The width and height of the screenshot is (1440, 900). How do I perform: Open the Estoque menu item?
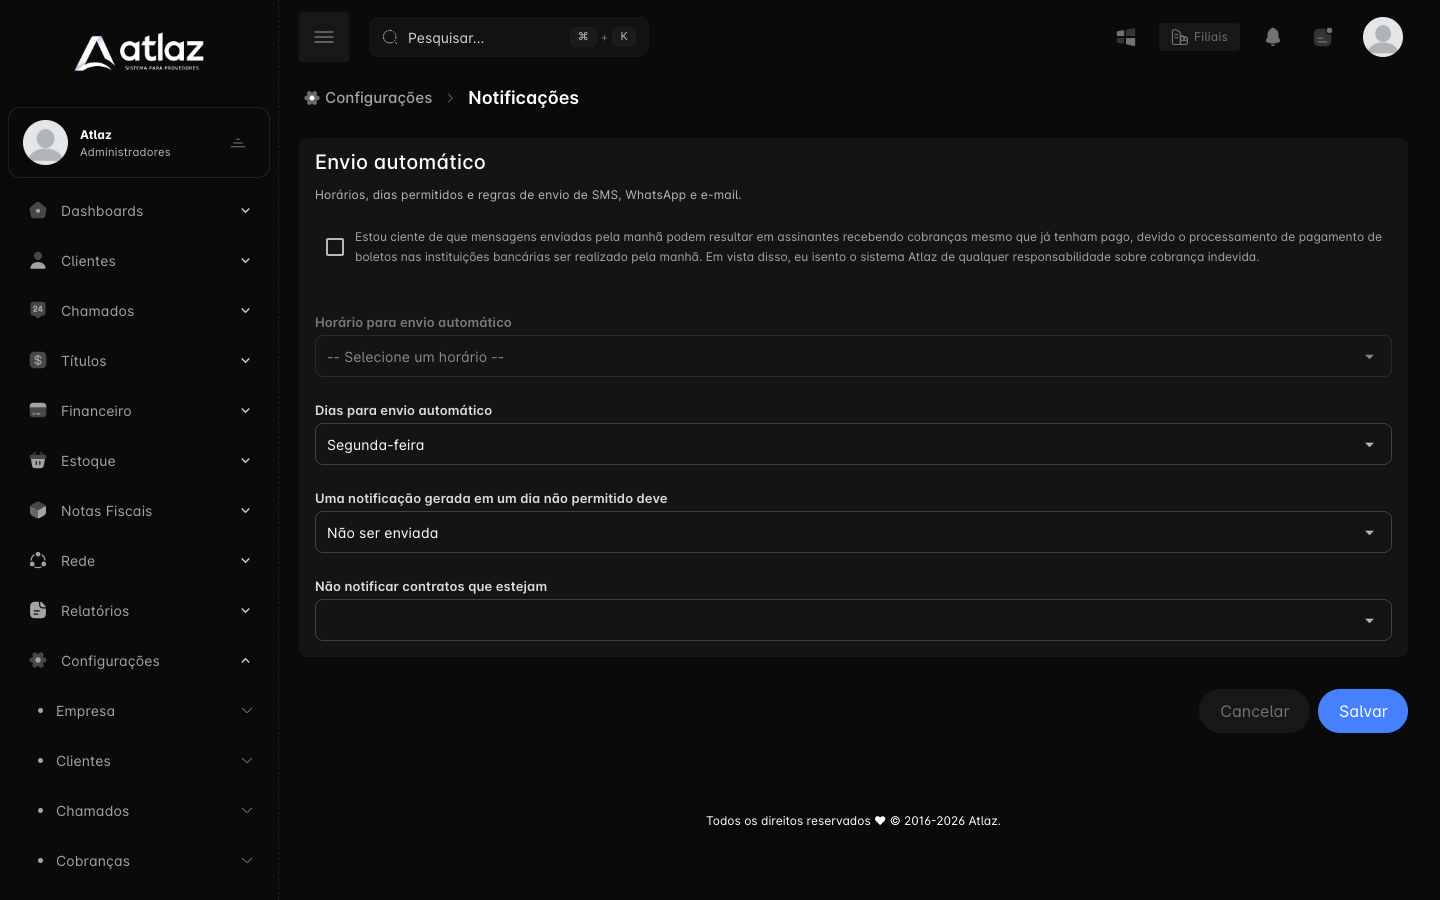pos(139,460)
